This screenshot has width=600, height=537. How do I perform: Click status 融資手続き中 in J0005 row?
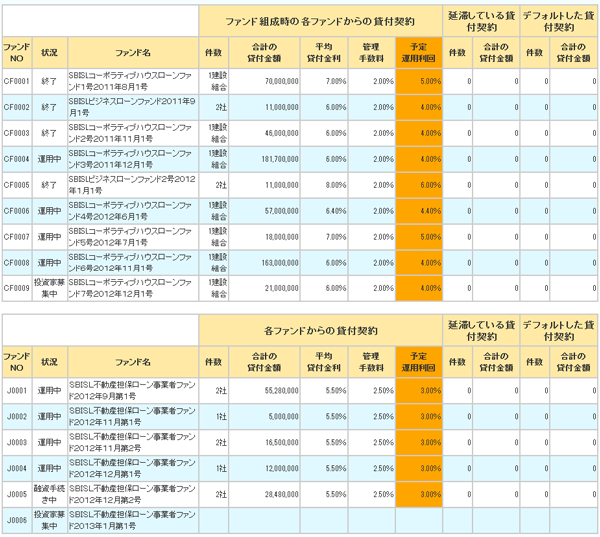click(x=49, y=495)
